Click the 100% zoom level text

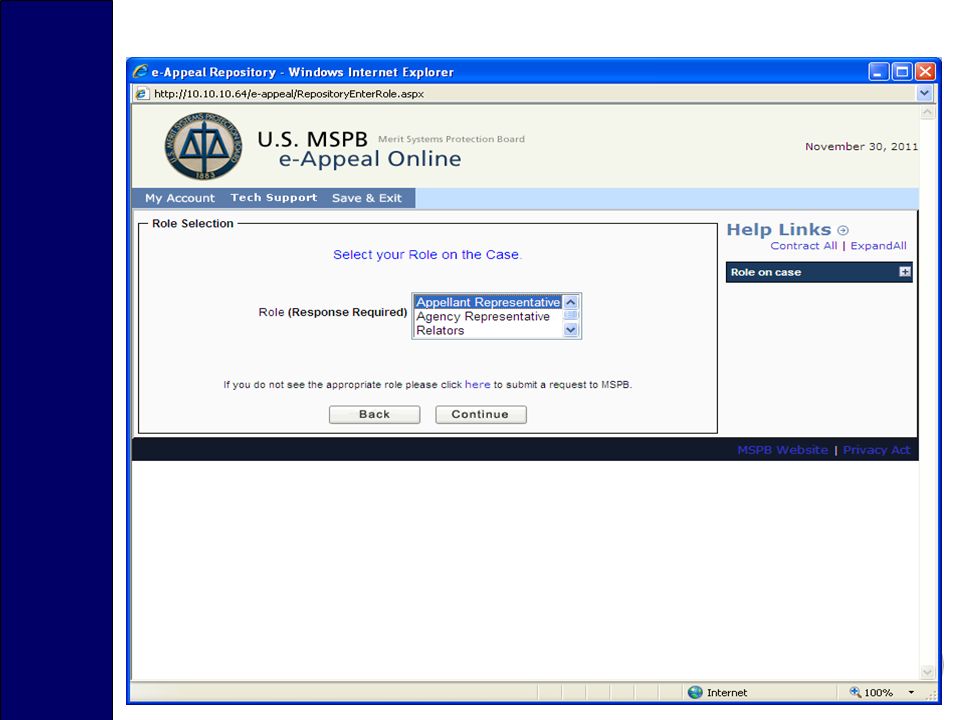click(878, 692)
